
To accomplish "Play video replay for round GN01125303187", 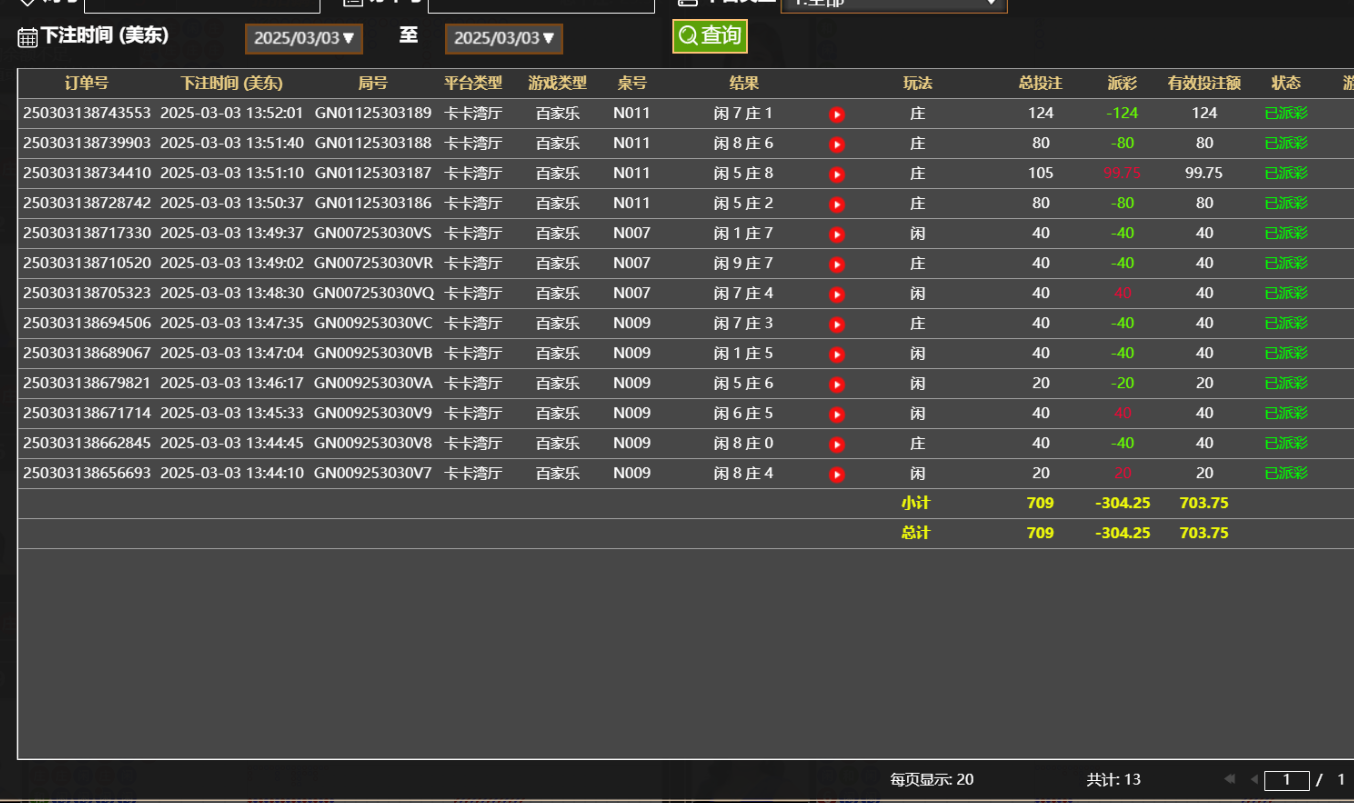I will (x=837, y=174).
